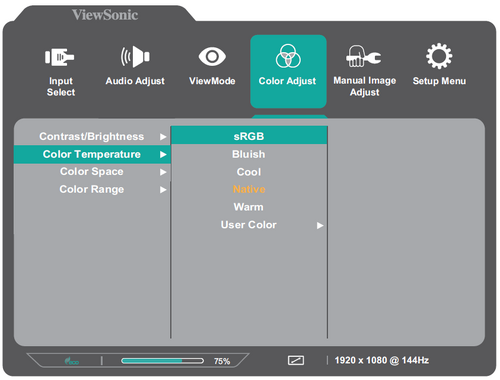
Task: Click the 75% value text
Action: point(222,361)
